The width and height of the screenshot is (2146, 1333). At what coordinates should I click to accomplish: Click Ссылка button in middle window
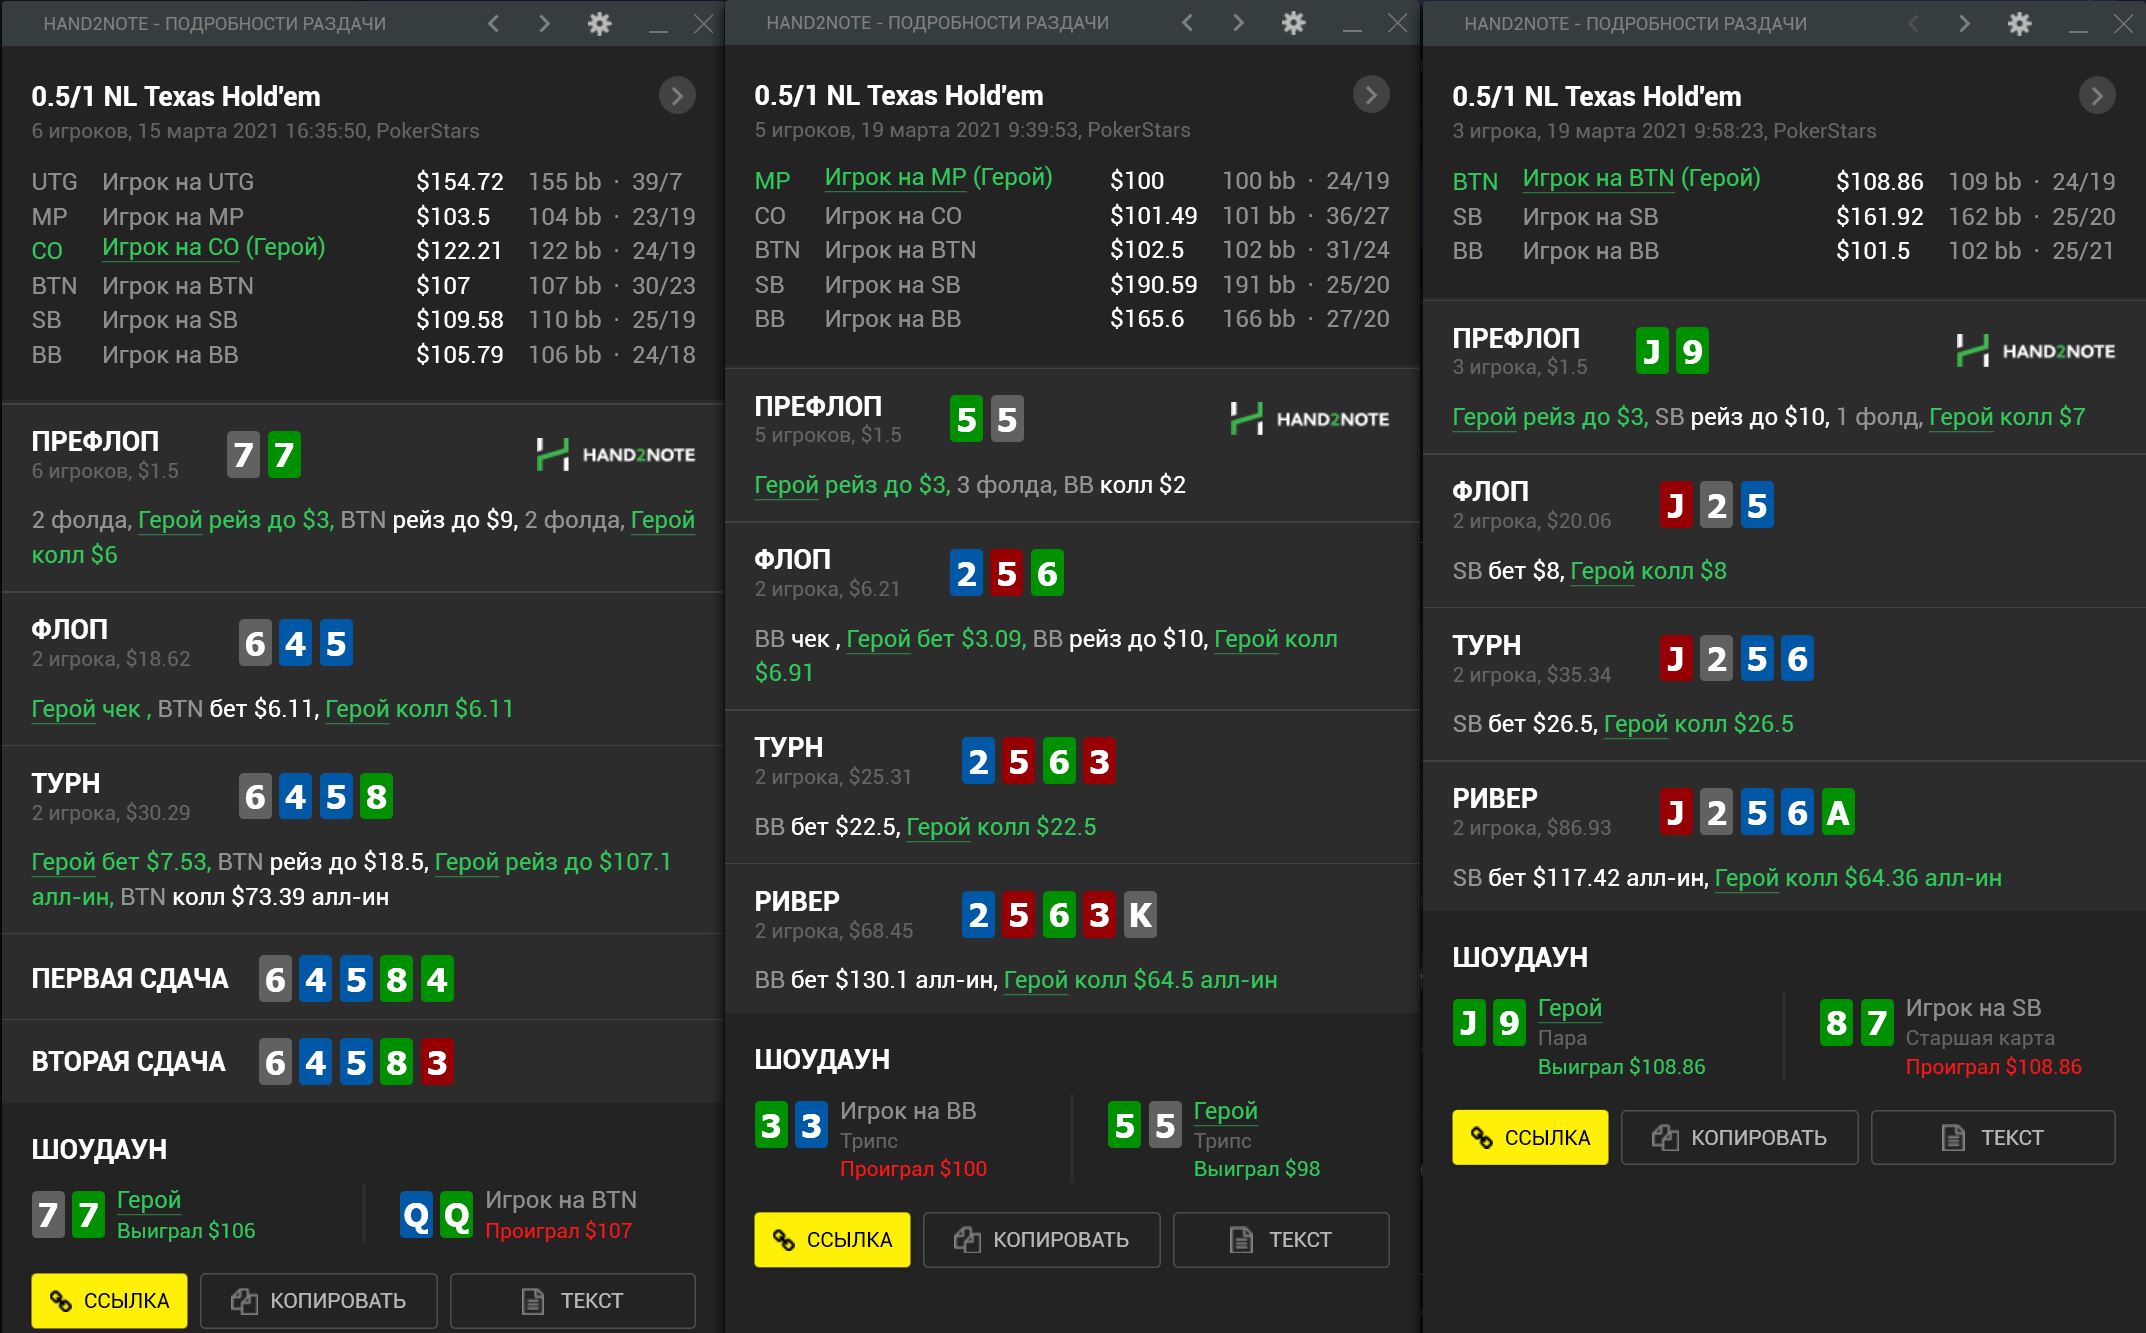(x=832, y=1239)
